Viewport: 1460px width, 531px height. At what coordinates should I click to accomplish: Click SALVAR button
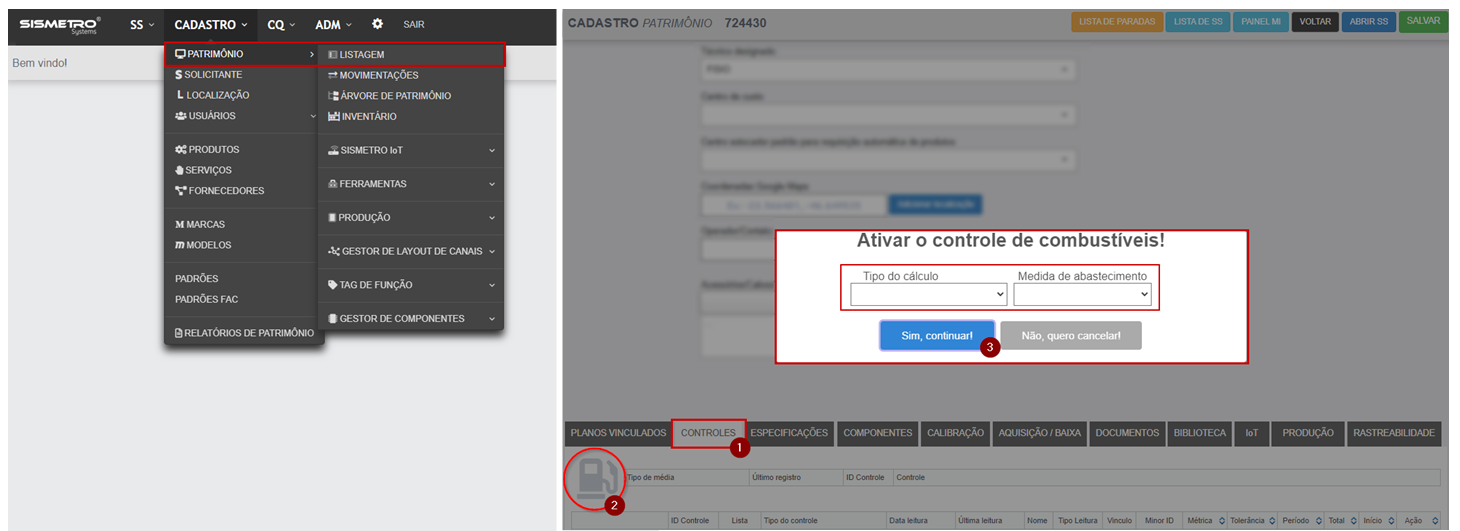click(1423, 21)
